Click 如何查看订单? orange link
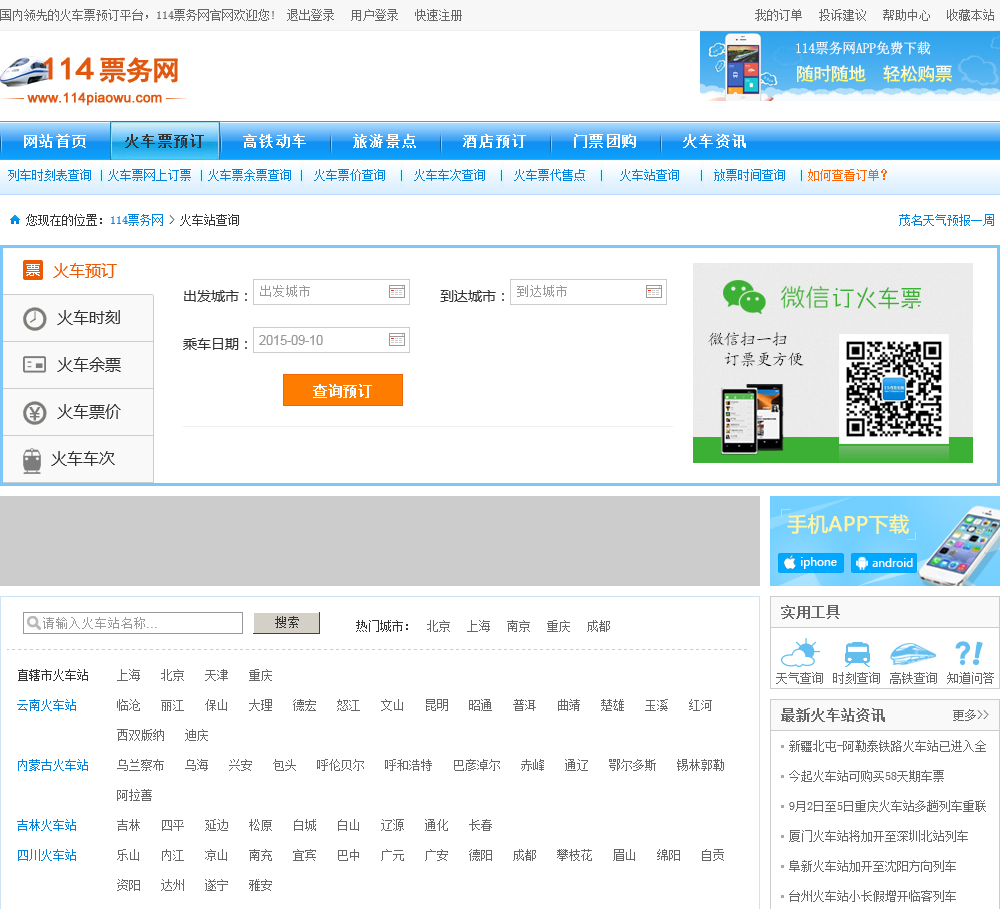Screen dimensions: 1000x909 click(x=847, y=175)
